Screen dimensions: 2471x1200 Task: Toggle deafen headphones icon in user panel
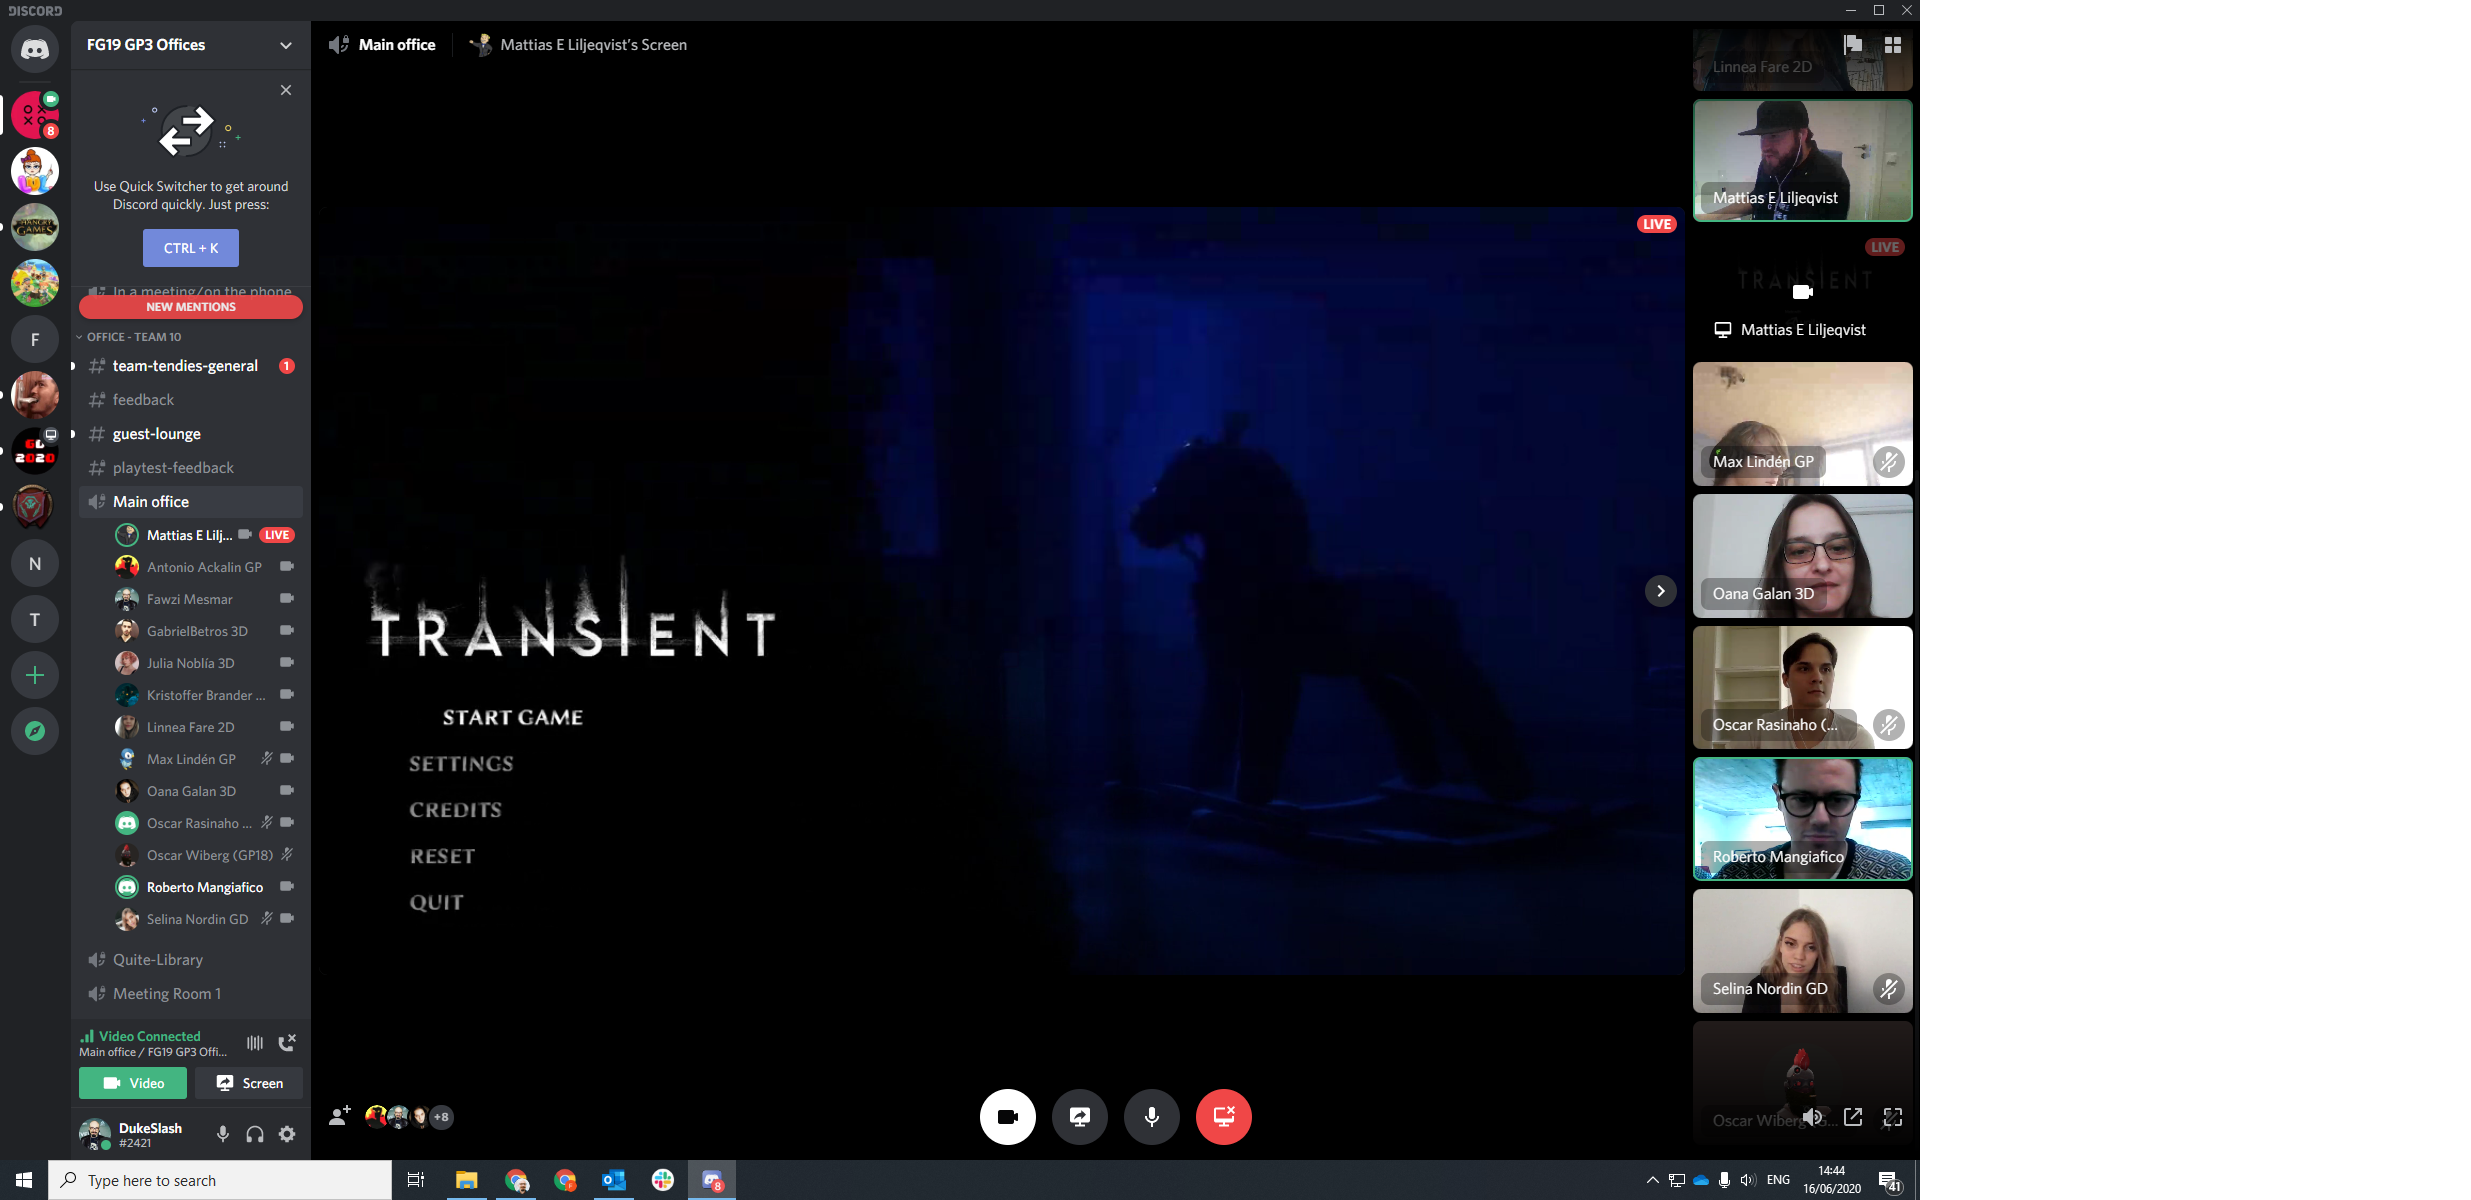coord(255,1133)
